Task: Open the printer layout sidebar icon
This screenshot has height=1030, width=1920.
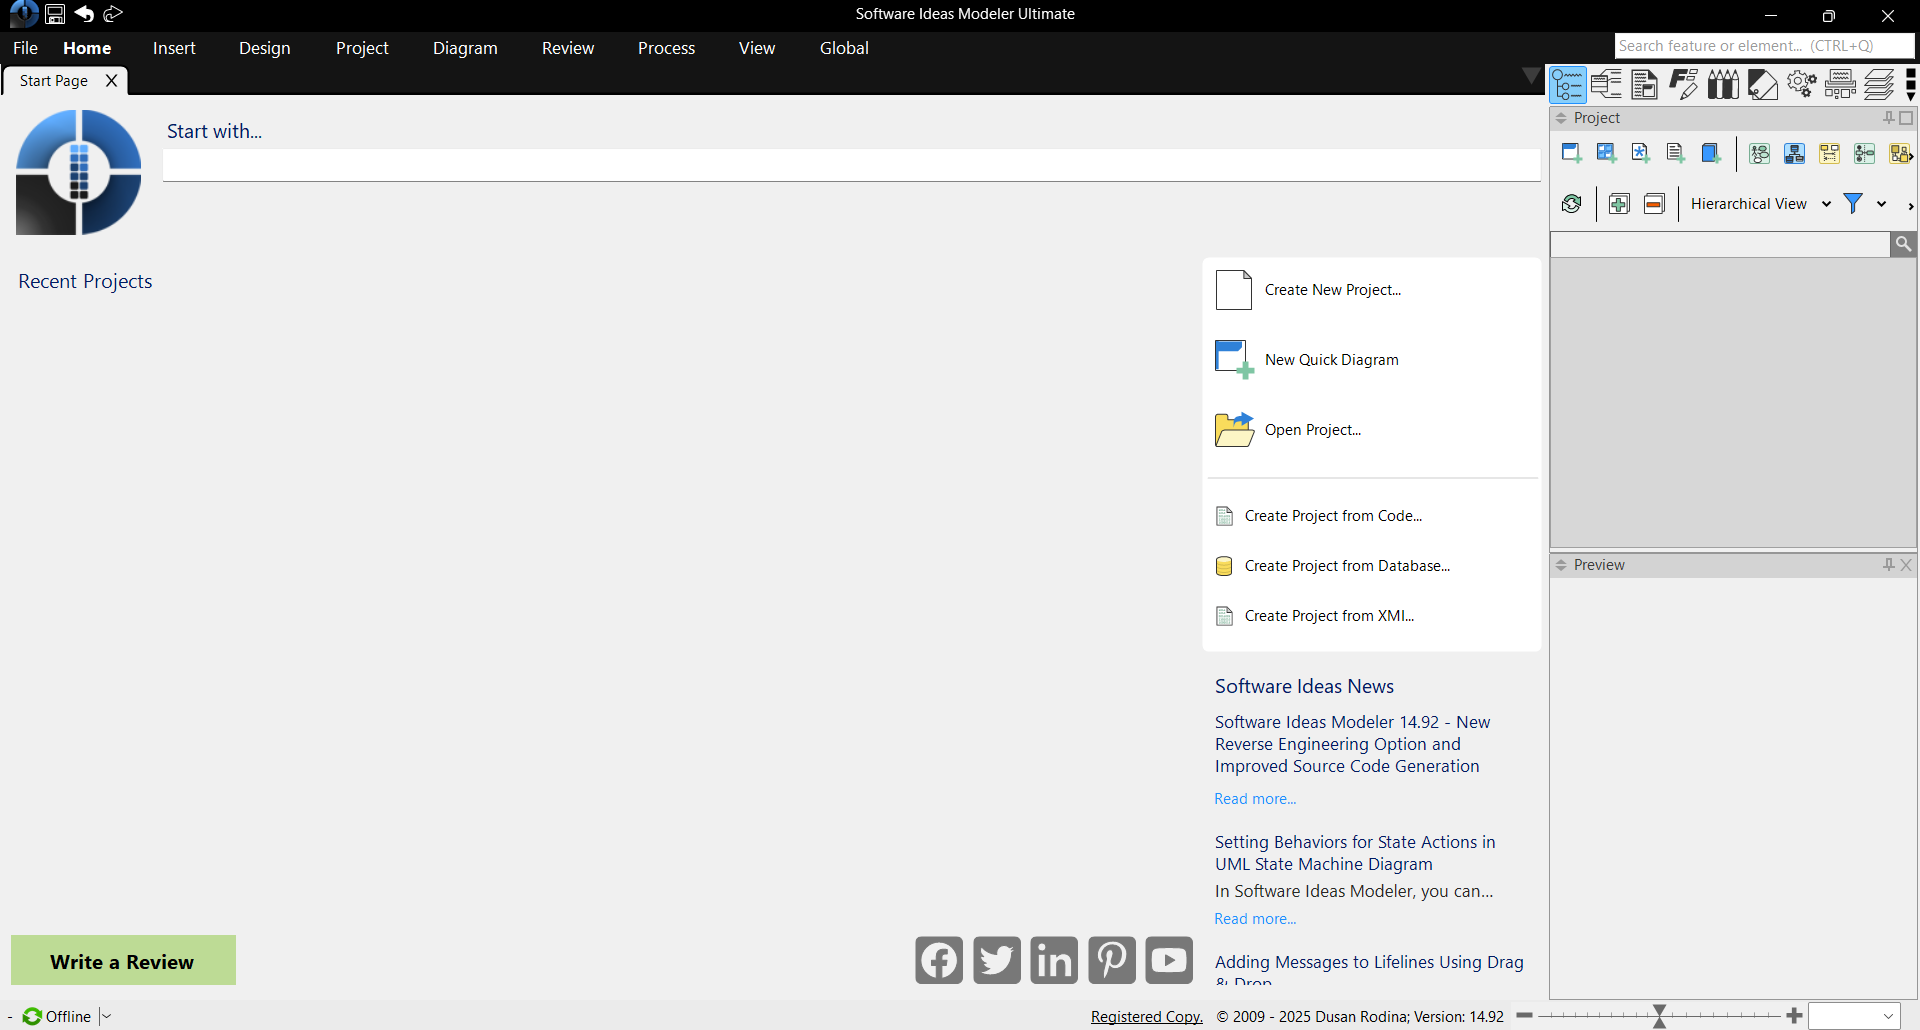Action: (1840, 85)
